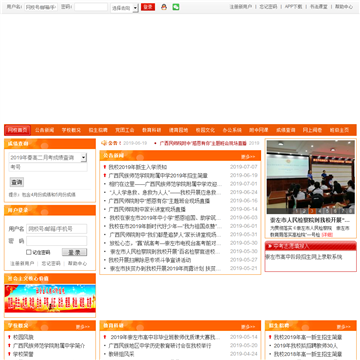Click the 考号 input under 成绩查询
360x360 pixels.
click(48, 167)
